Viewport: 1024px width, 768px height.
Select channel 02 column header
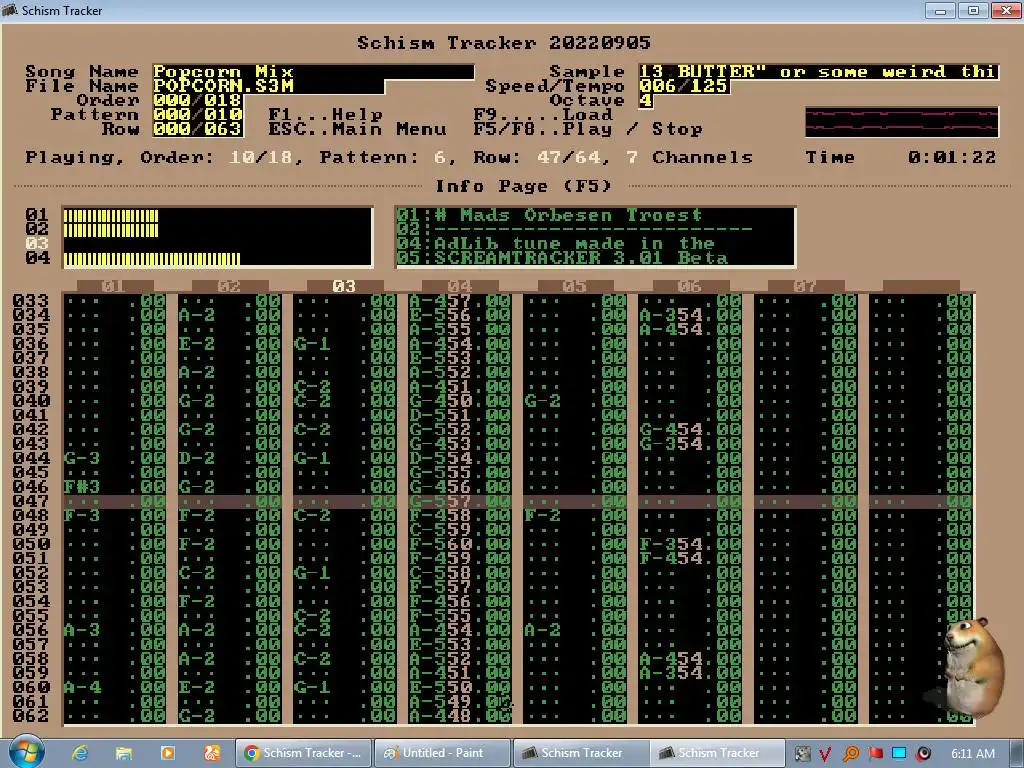[x=229, y=287]
